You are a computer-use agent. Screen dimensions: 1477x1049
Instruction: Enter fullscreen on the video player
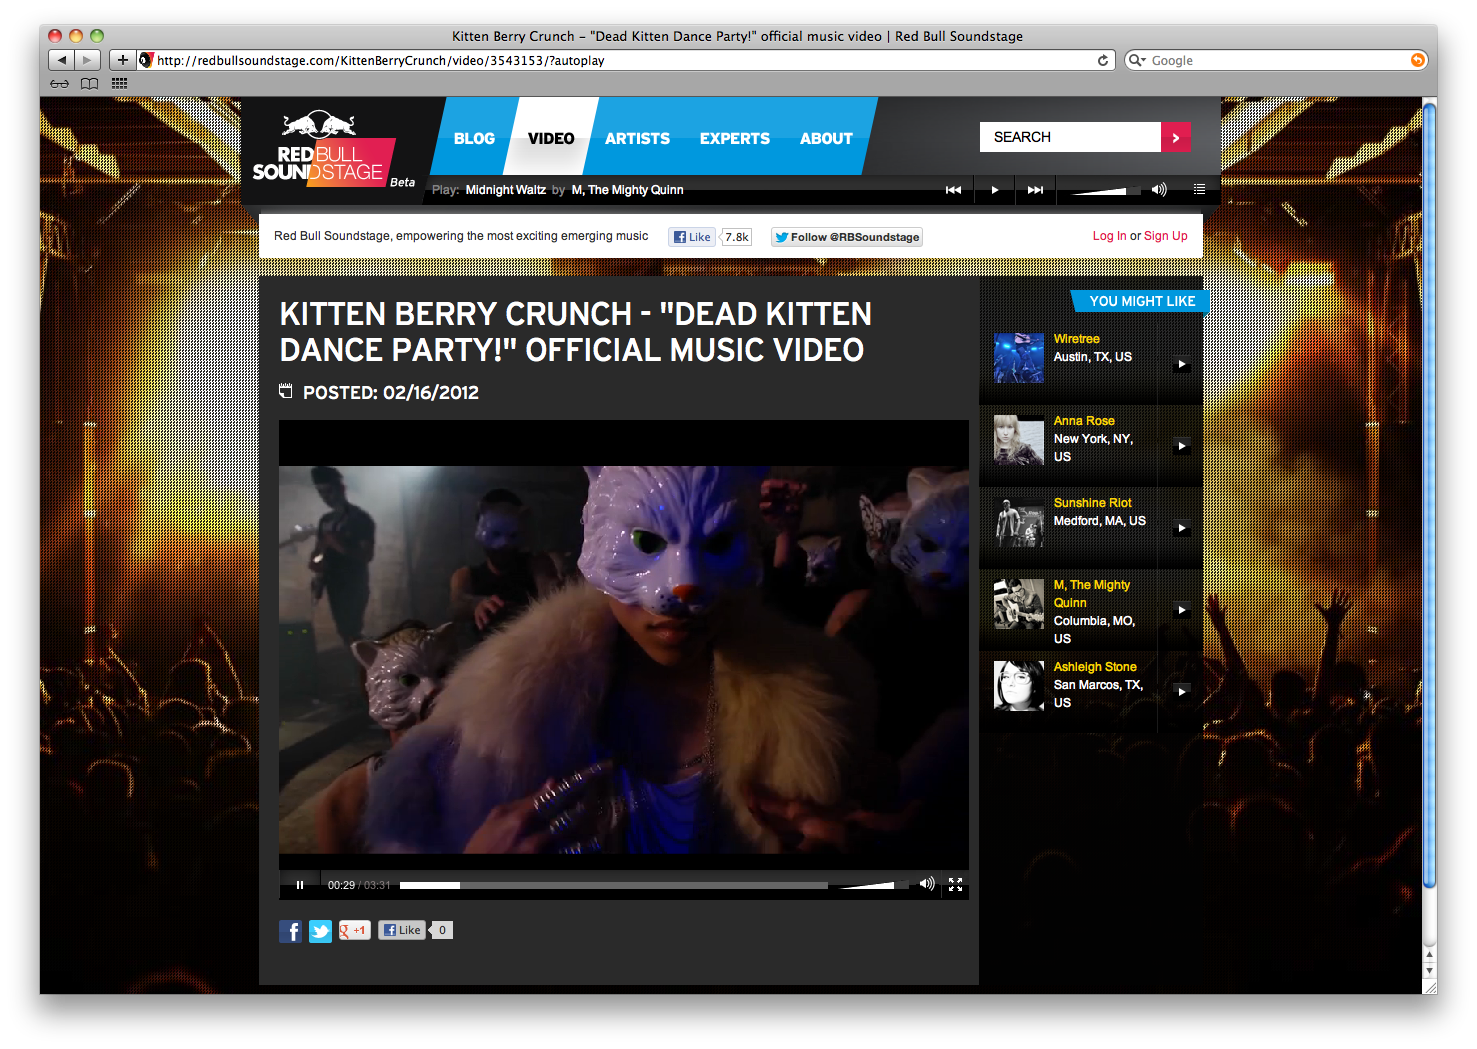click(x=955, y=885)
